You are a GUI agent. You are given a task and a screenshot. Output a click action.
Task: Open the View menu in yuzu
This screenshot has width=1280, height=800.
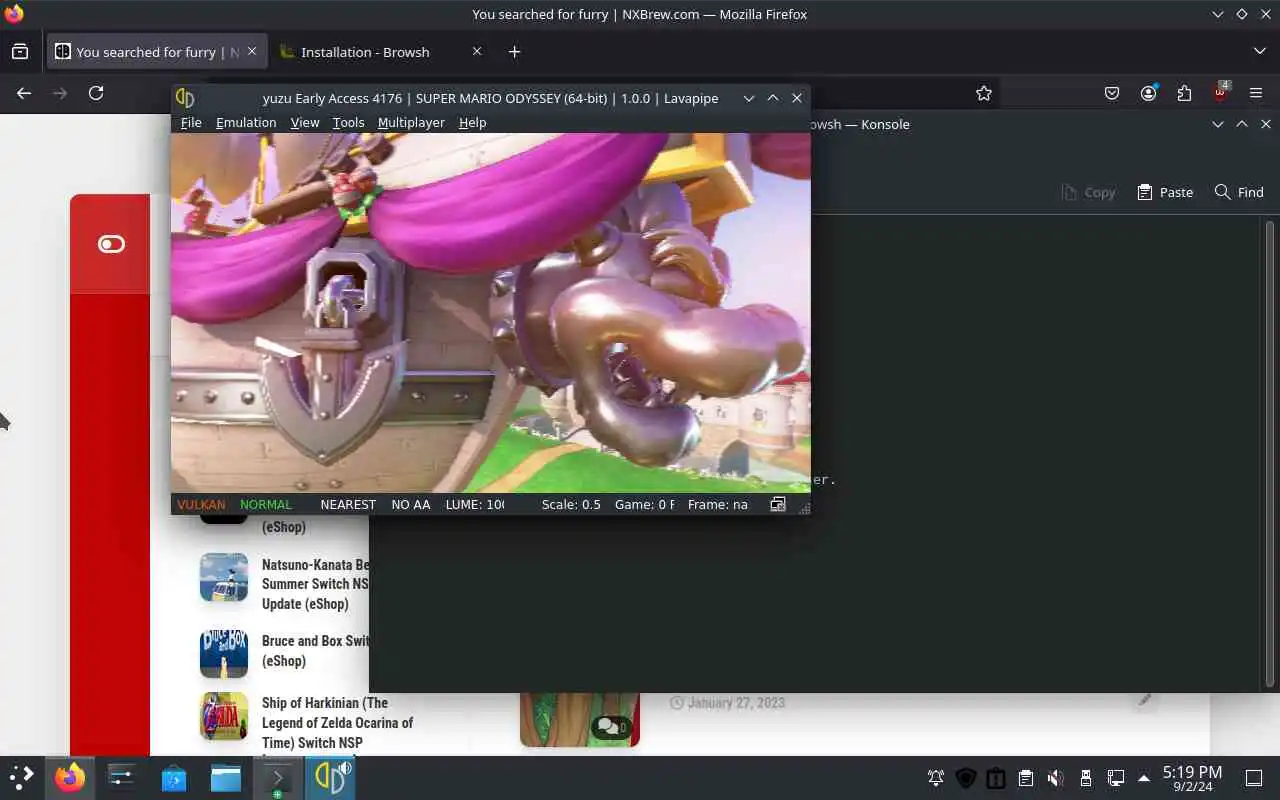tap(305, 122)
